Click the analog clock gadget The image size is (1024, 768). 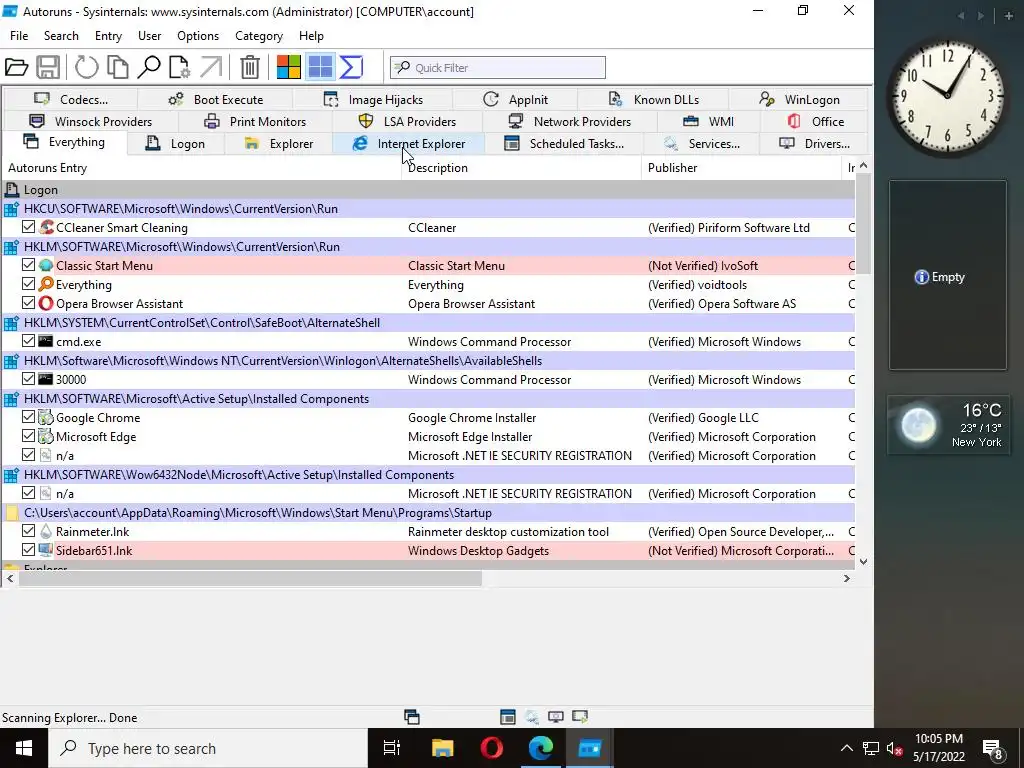point(948,97)
